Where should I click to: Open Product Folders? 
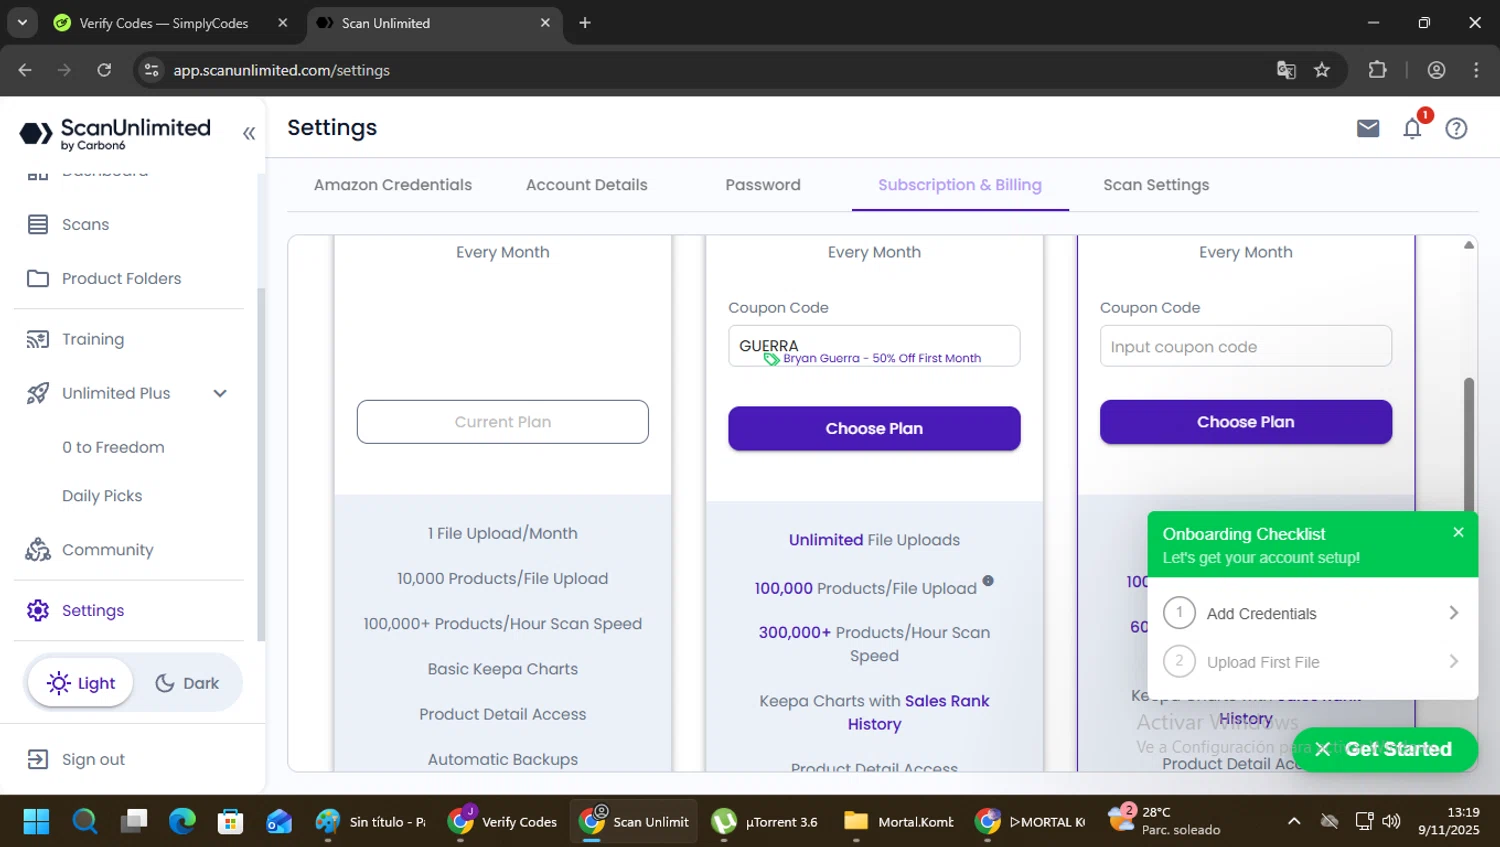(x=104, y=278)
